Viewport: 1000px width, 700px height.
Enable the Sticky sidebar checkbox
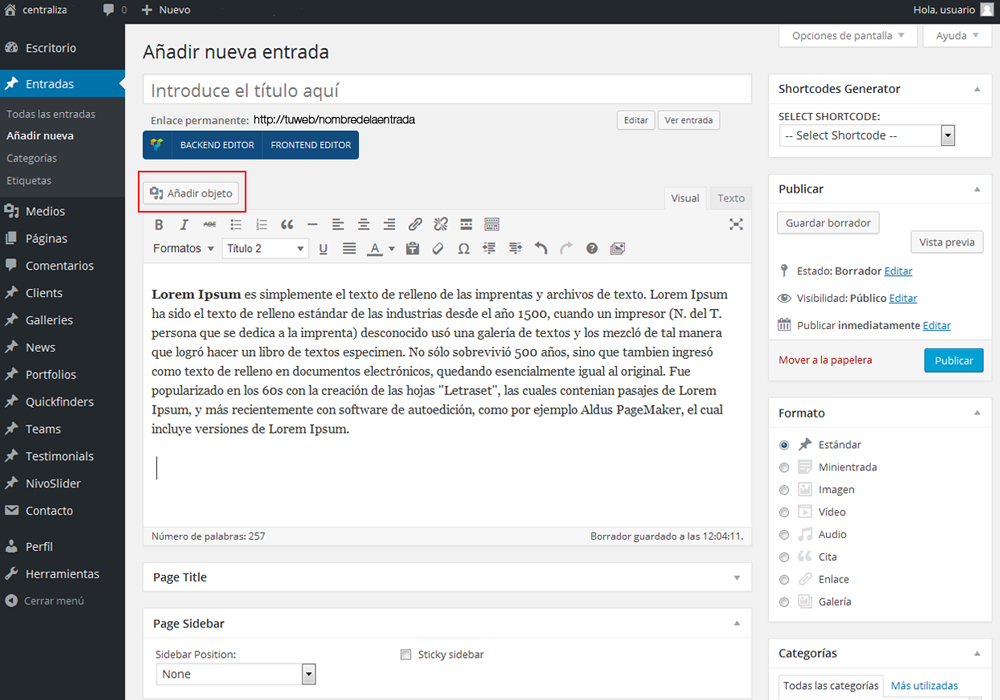click(x=406, y=655)
